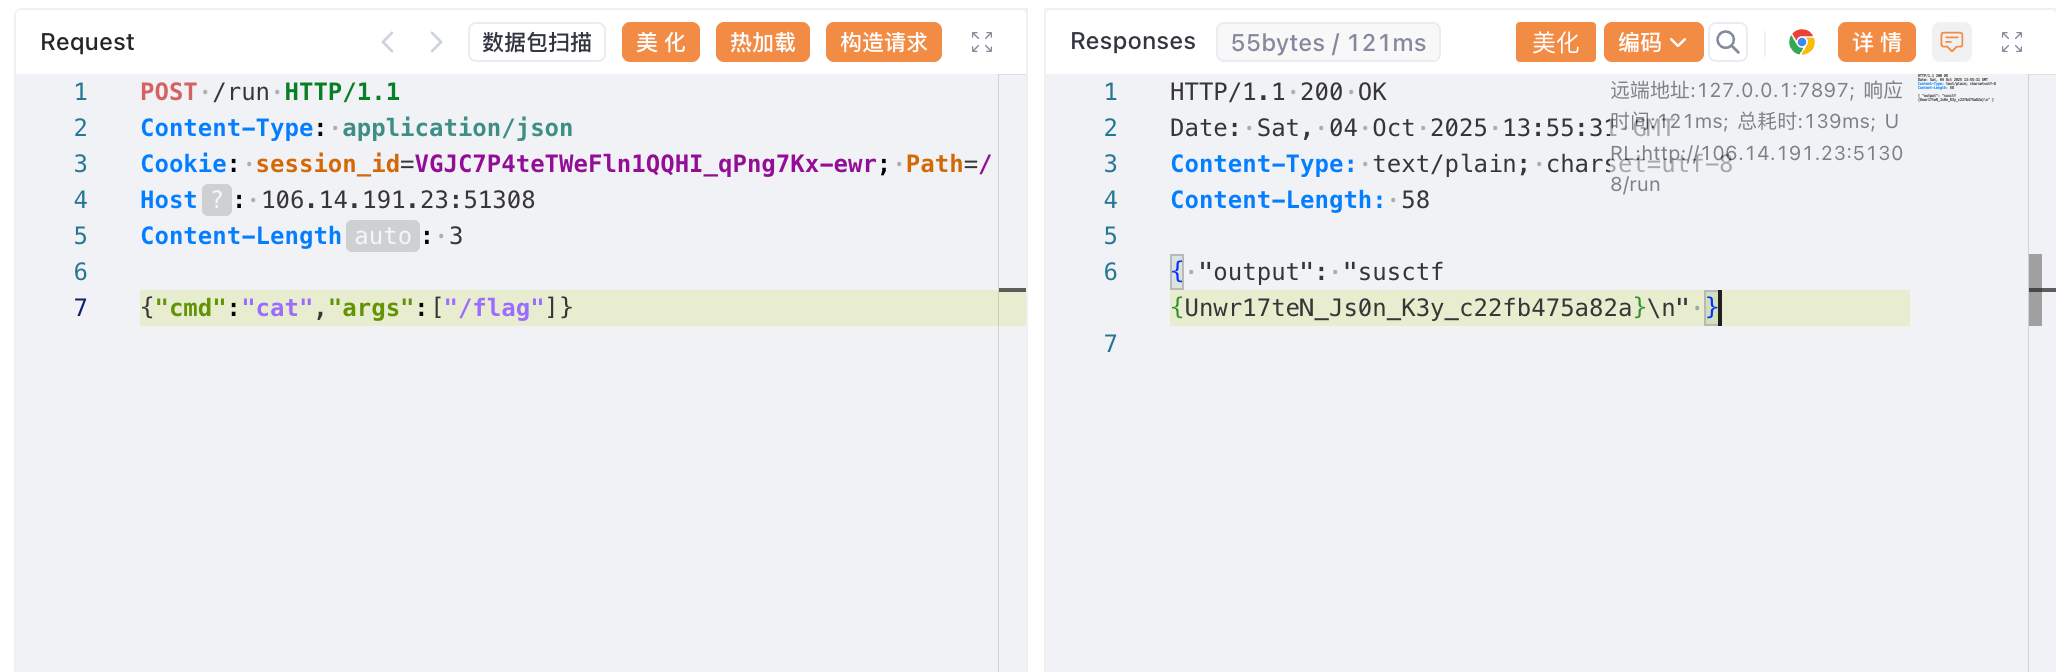This screenshot has width=2056, height=672.
Task: Open search in the Responses panel
Action: pos(1727,42)
